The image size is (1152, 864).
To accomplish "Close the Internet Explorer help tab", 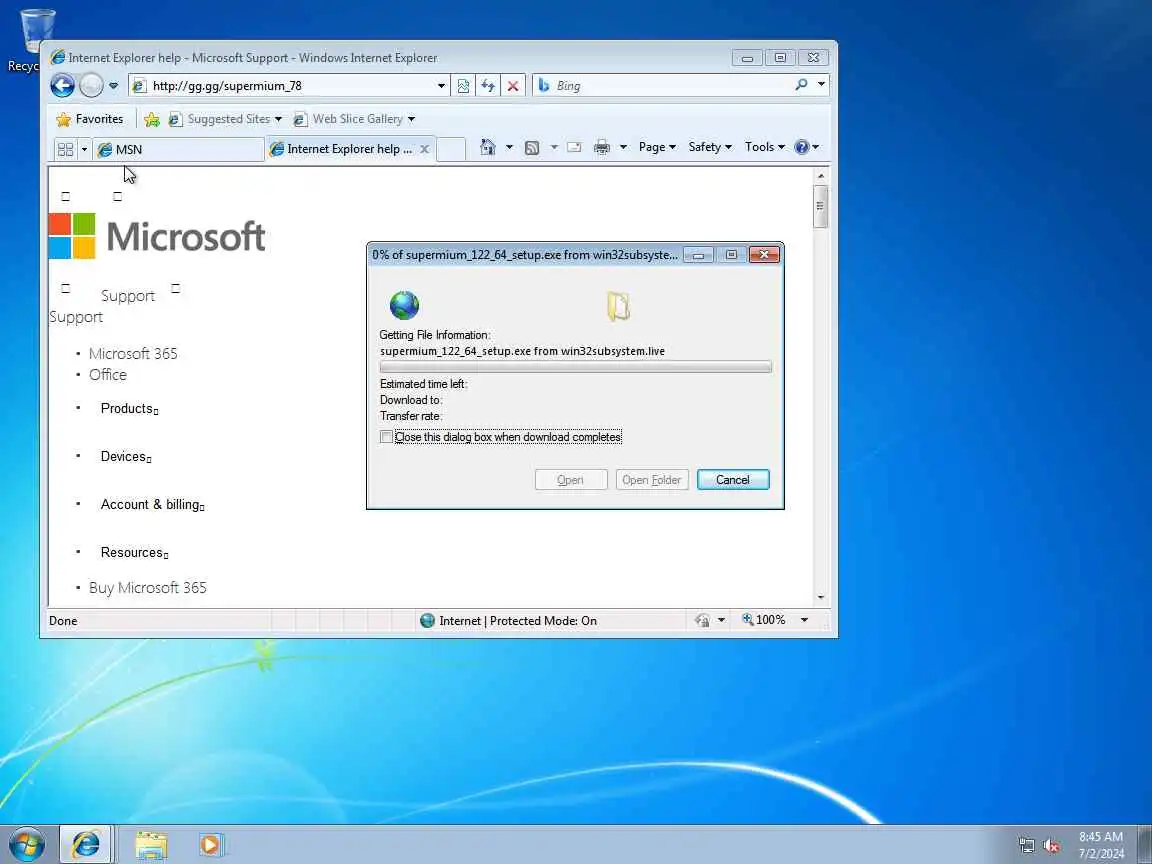I will 425,149.
